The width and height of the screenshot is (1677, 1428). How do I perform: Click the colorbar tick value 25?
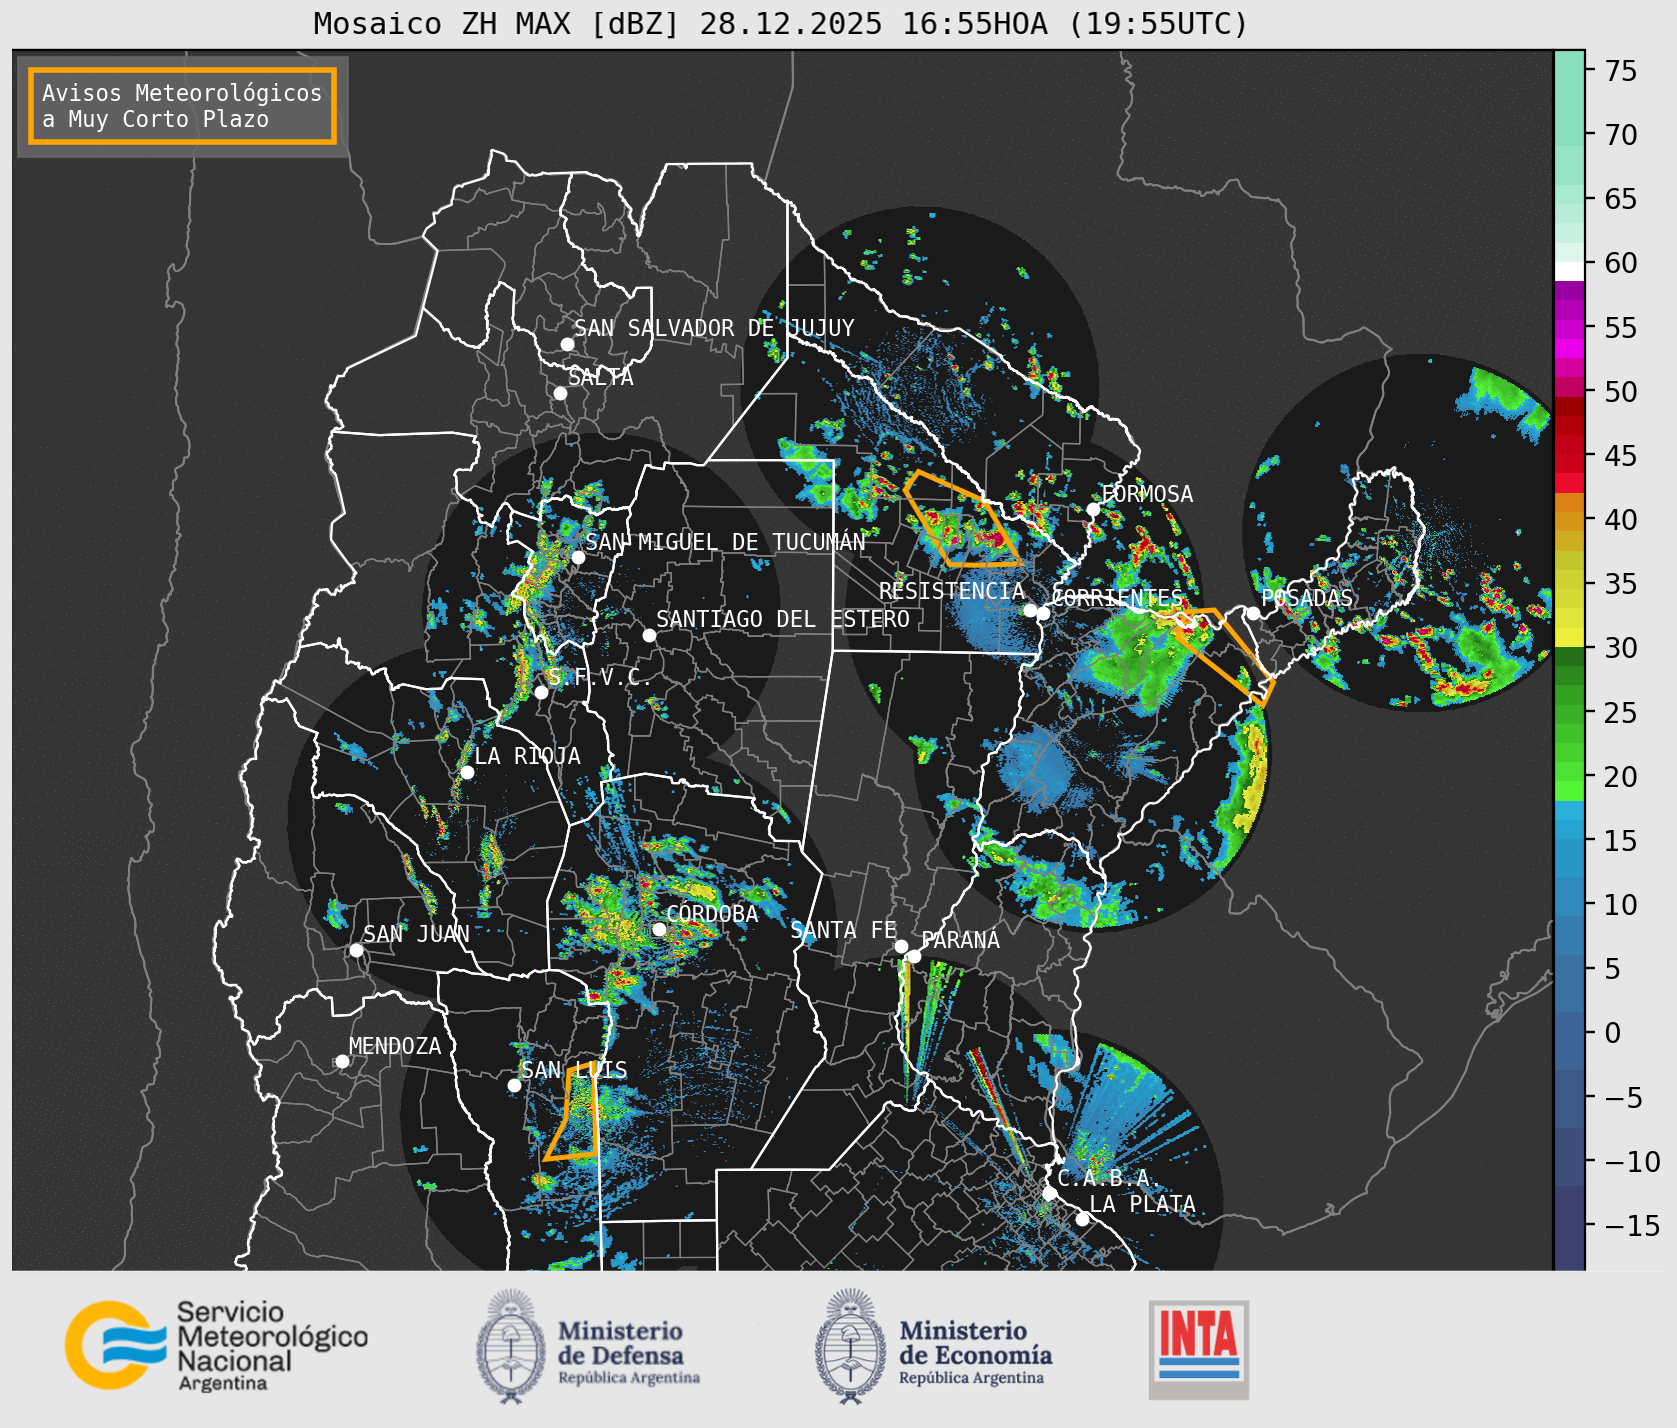pyautogui.click(x=1621, y=713)
